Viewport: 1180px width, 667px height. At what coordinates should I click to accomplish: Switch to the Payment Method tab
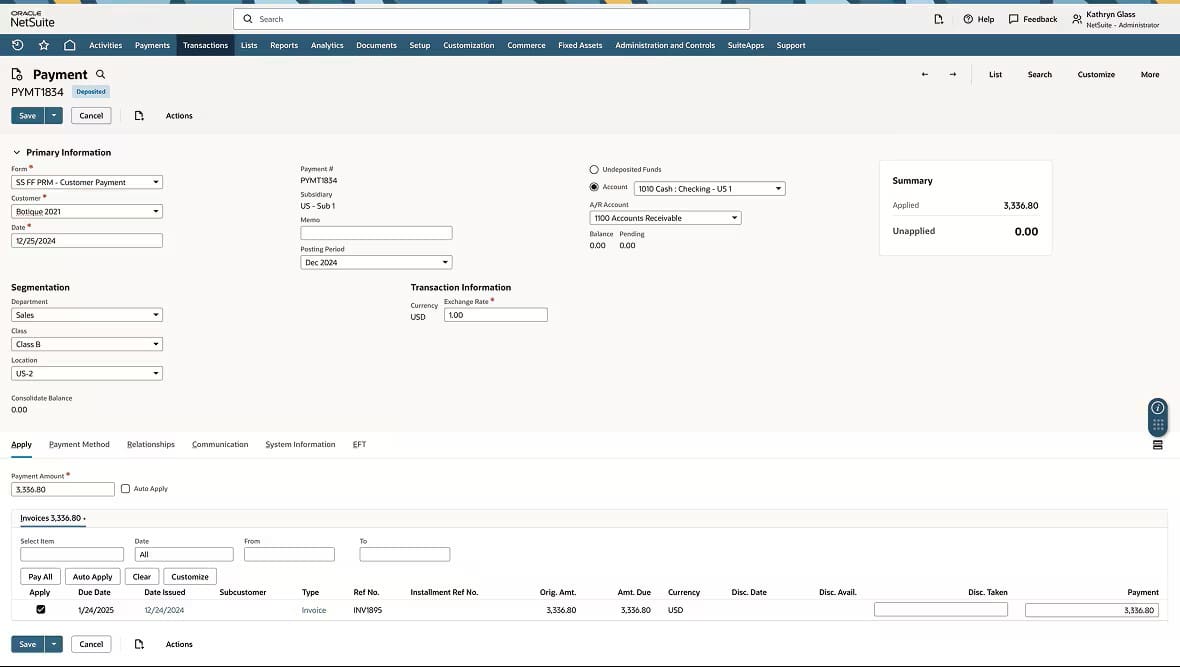(79, 445)
